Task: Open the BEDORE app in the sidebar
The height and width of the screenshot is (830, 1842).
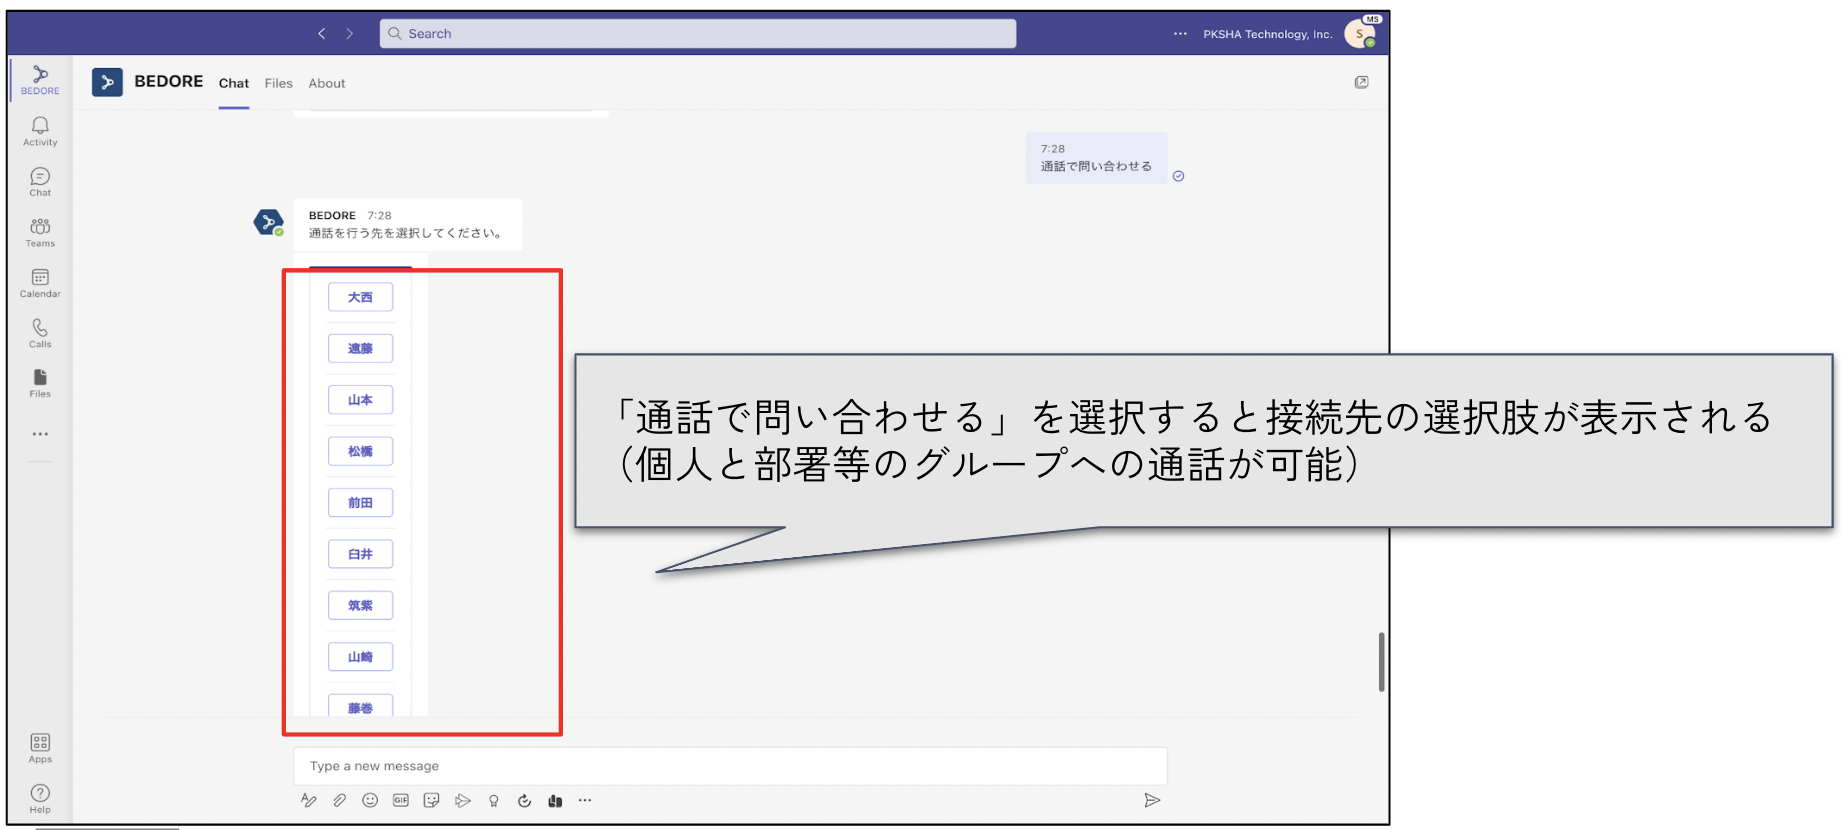Action: click(40, 79)
